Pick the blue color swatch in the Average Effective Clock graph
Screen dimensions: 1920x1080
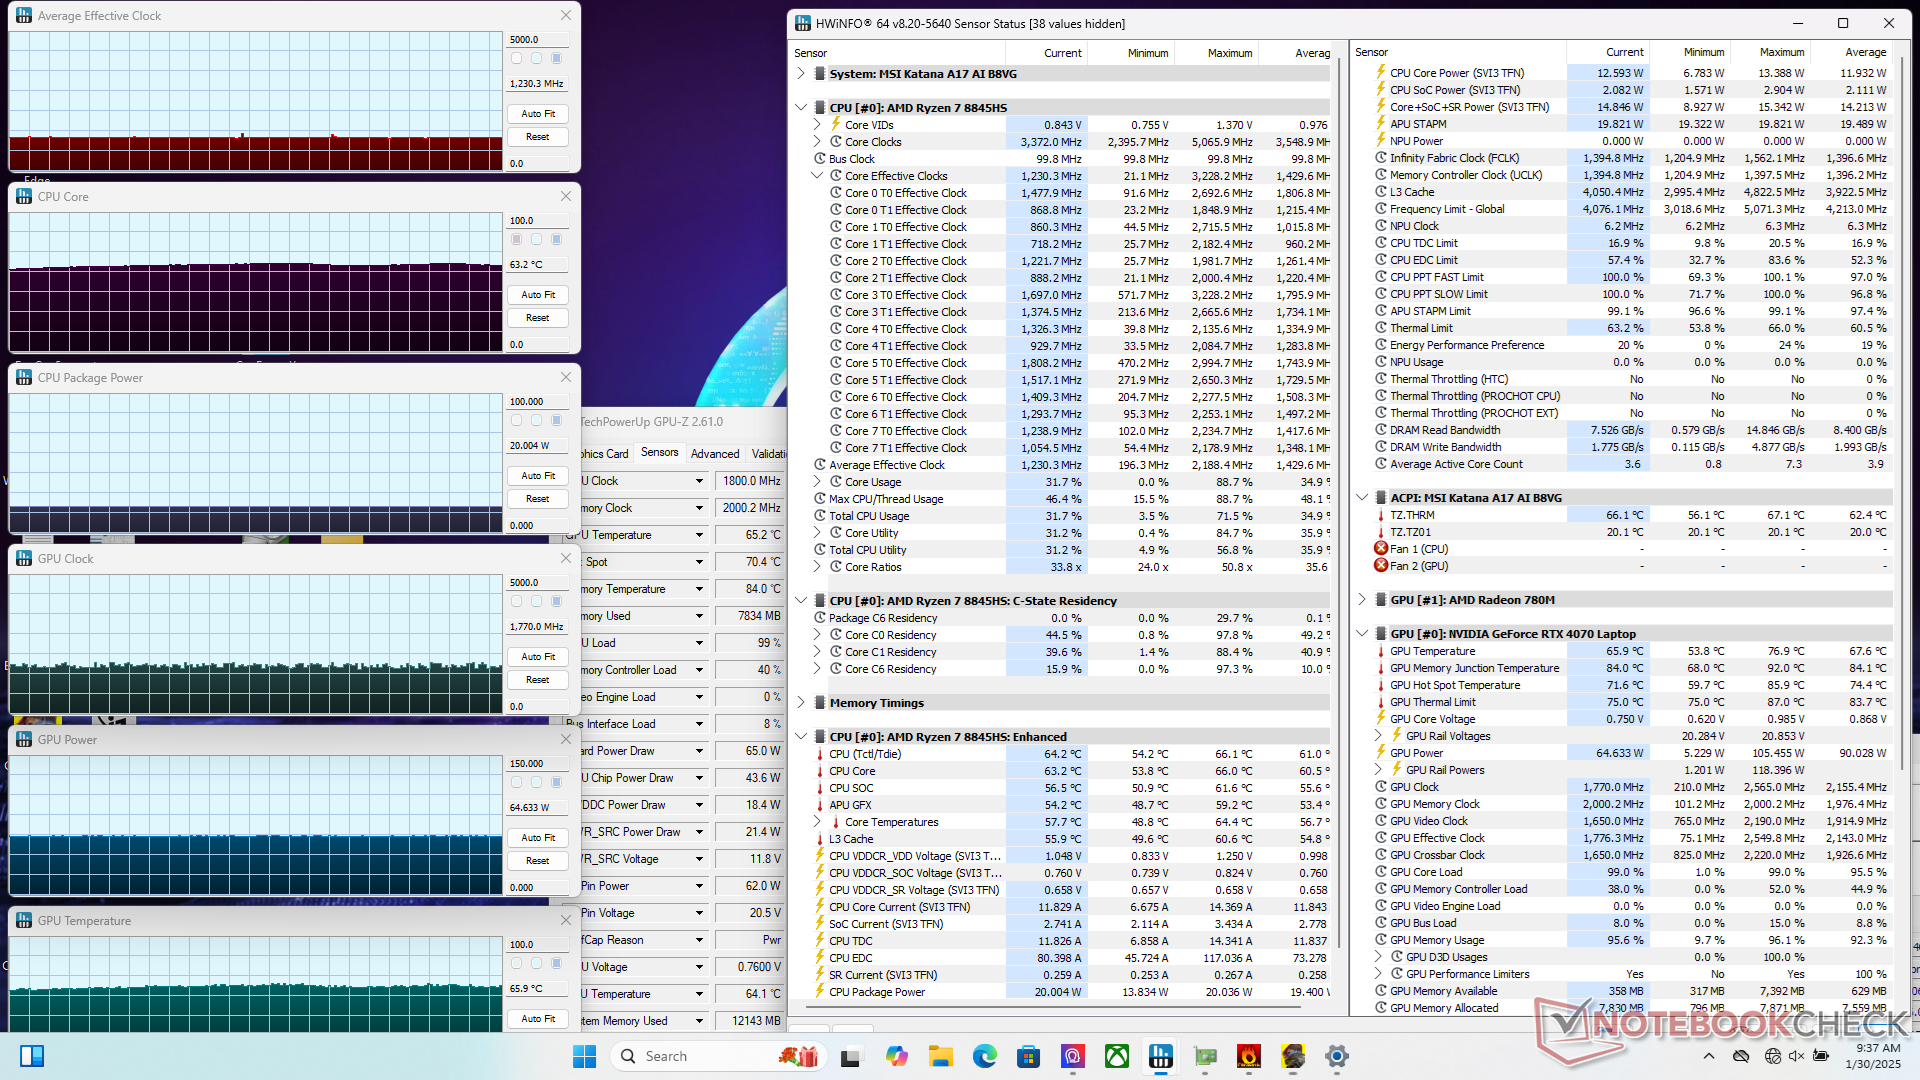[x=557, y=58]
